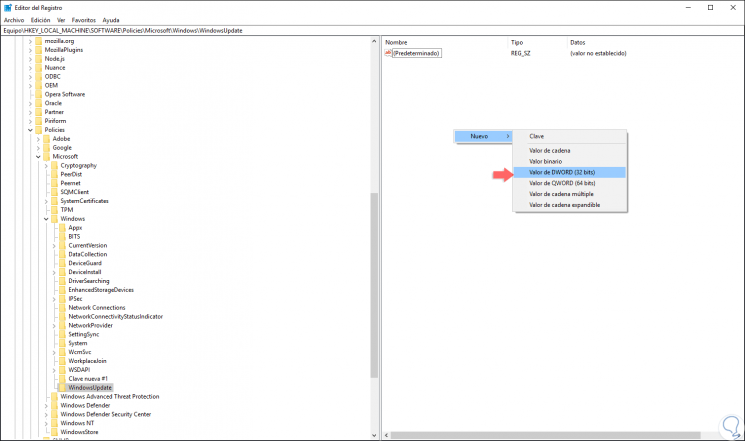This screenshot has width=745, height=441.
Task: Select the Clave nueva #1 folder icon
Action: [x=62, y=379]
